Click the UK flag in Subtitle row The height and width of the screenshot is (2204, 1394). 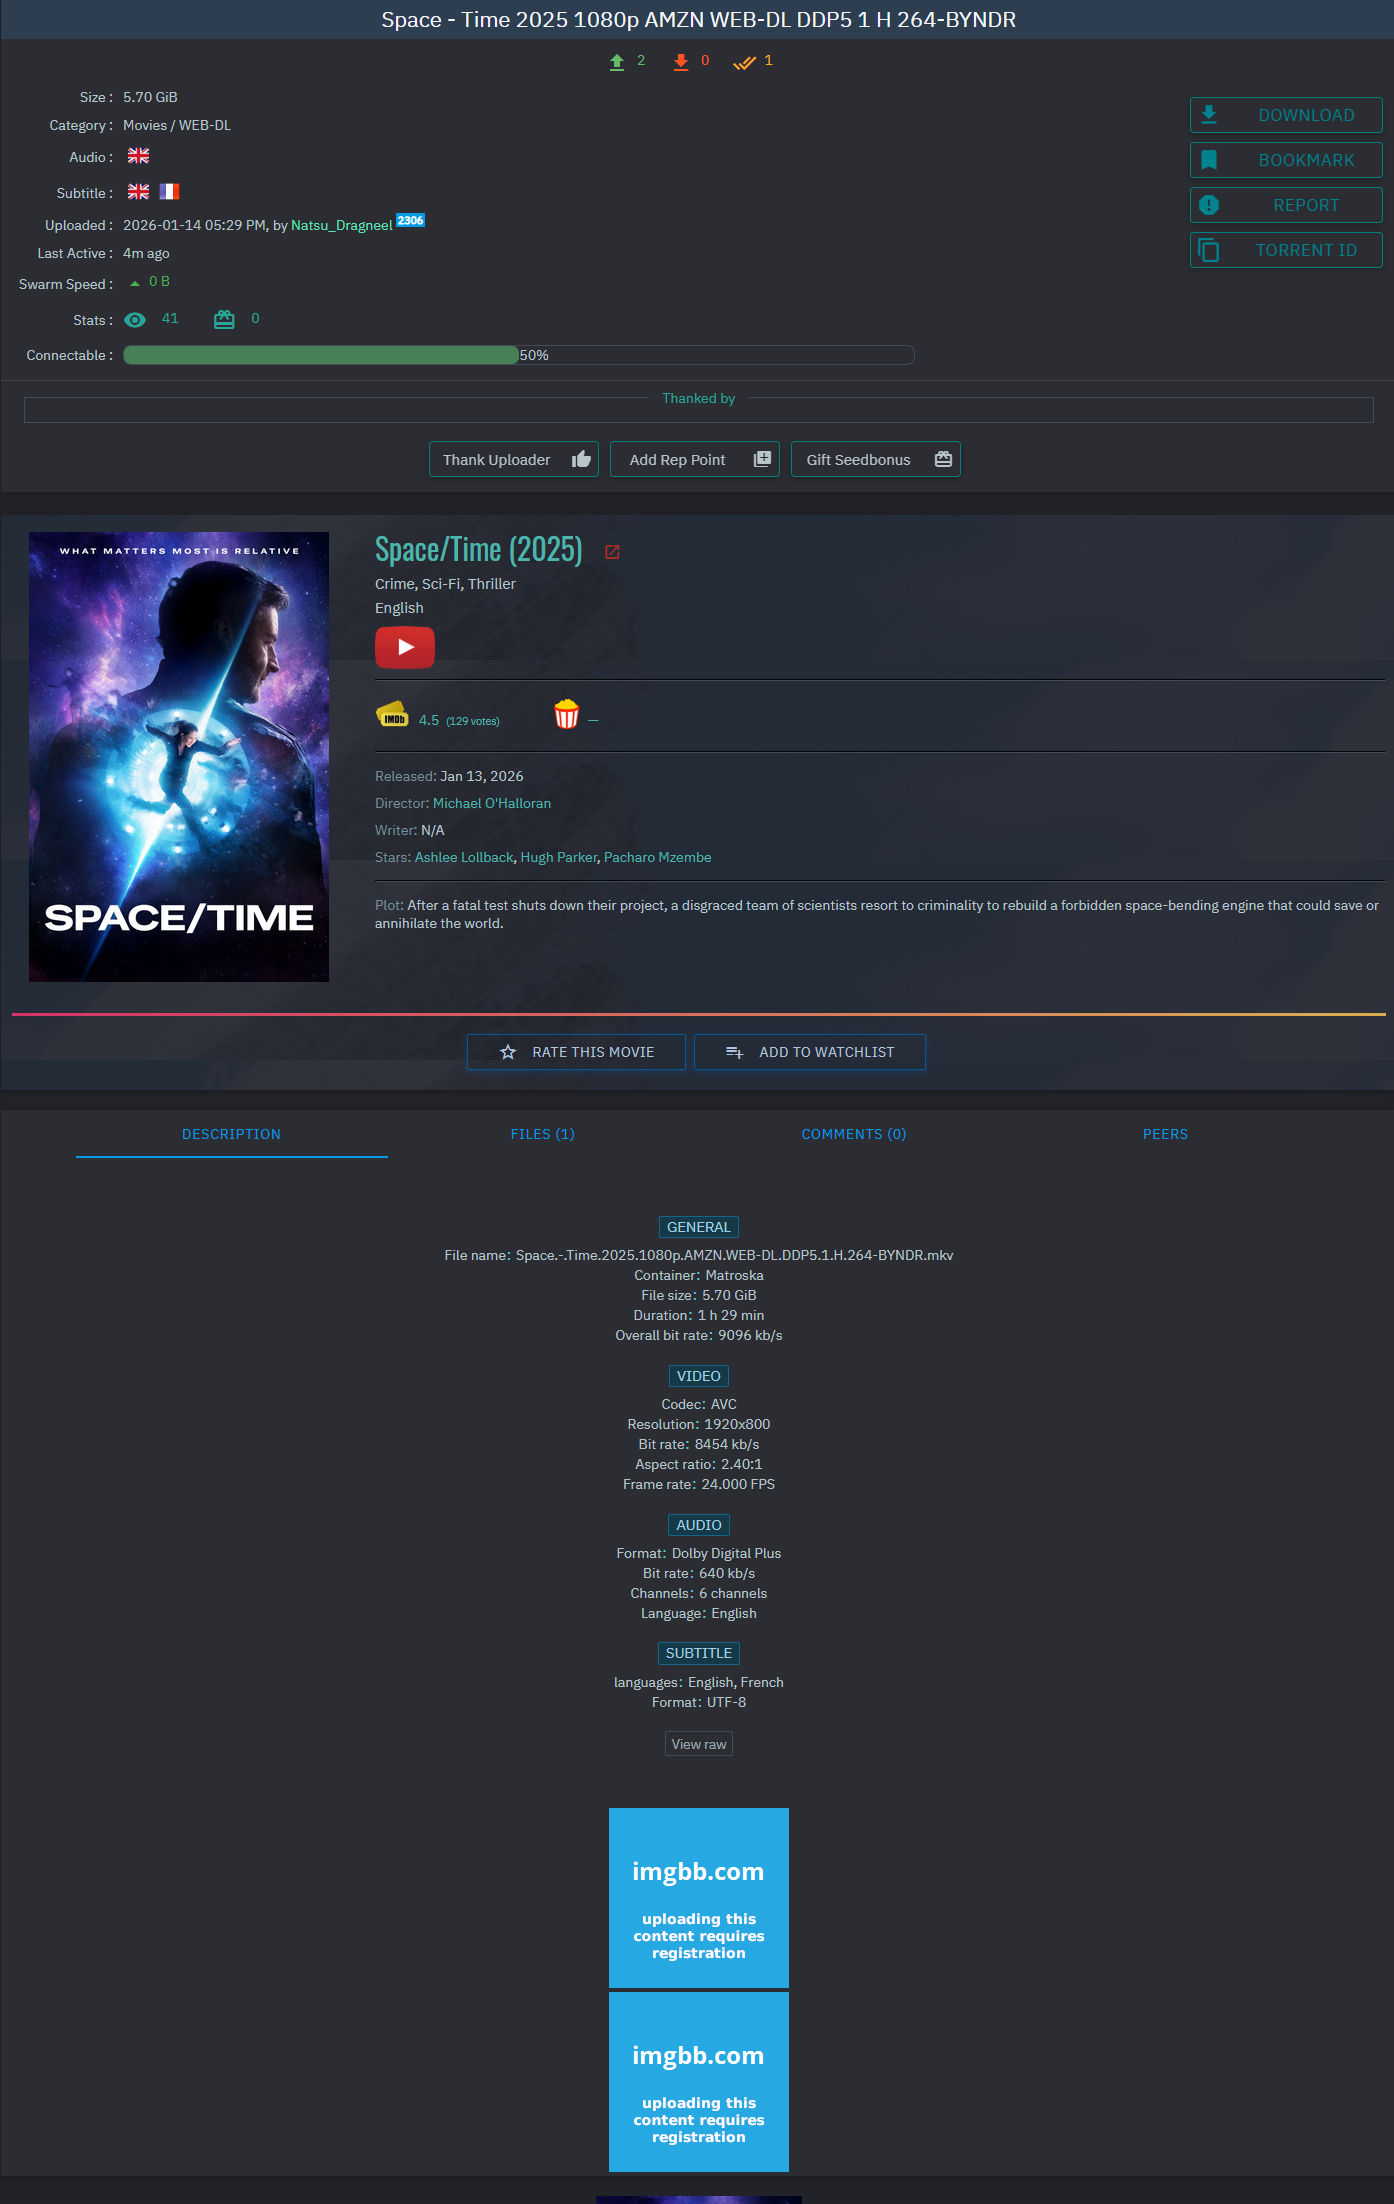[x=138, y=192]
